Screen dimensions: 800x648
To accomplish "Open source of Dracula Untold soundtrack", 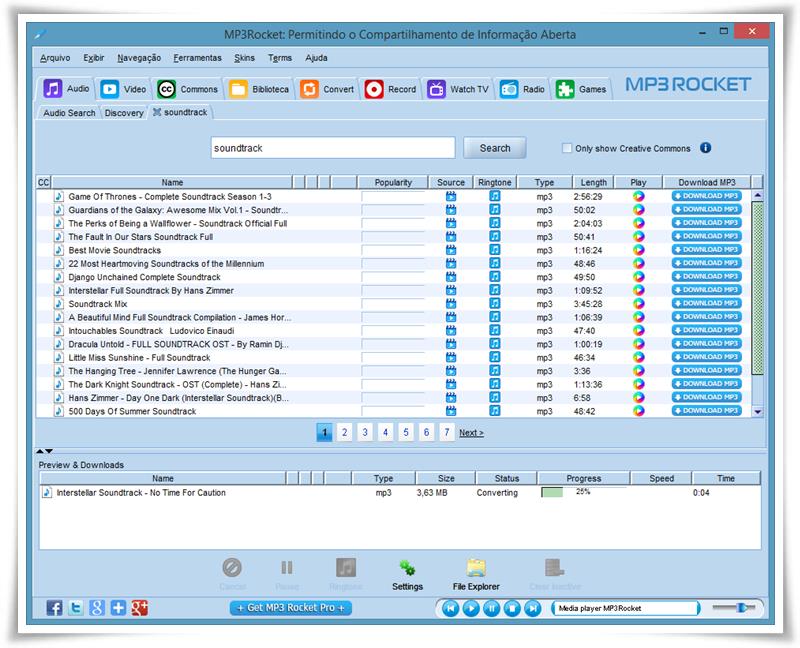I will pos(451,344).
